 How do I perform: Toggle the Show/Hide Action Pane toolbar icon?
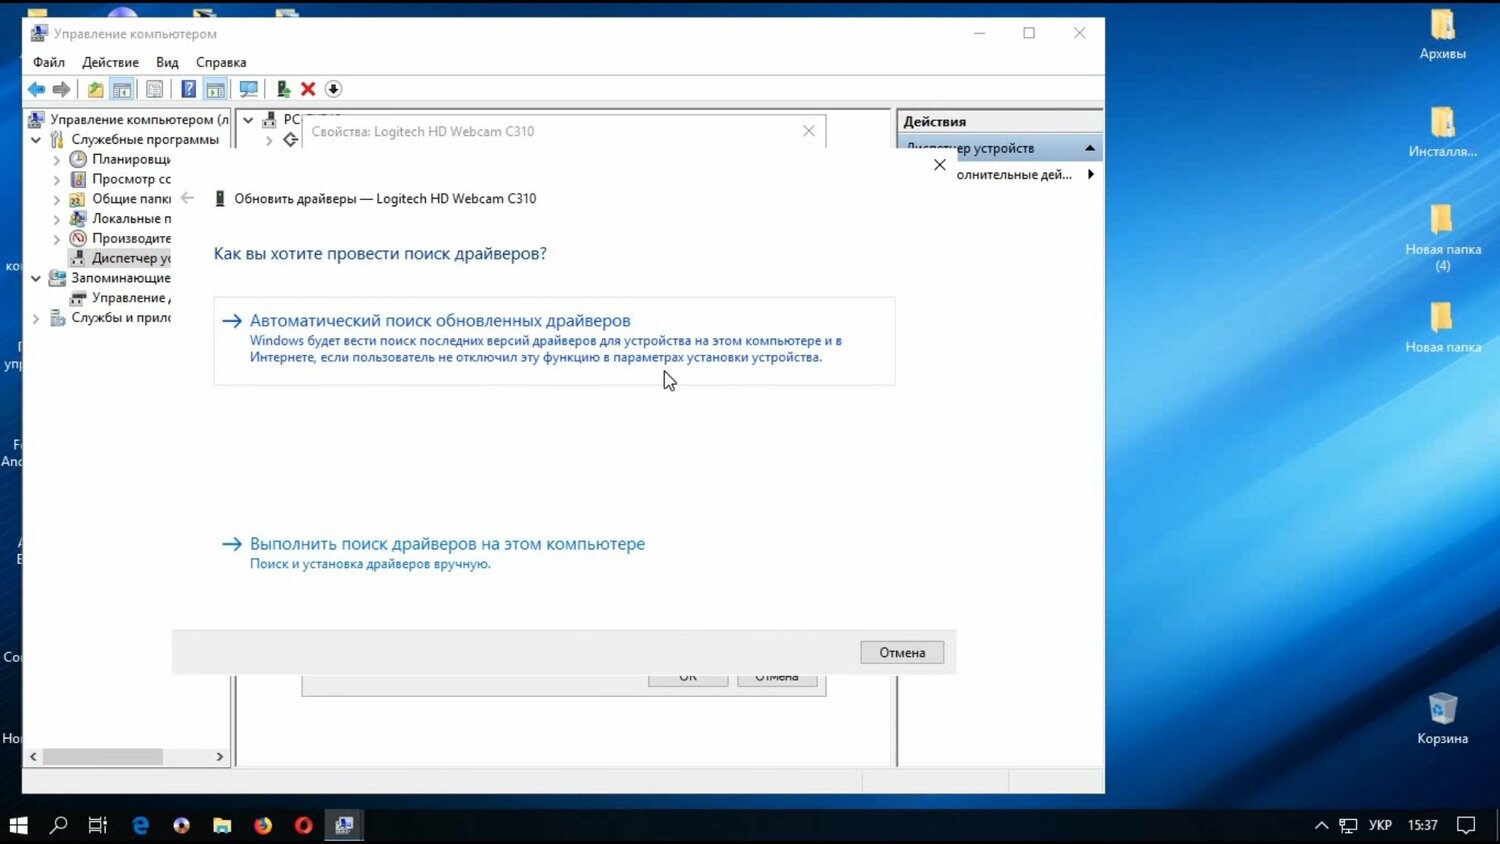pos(215,89)
